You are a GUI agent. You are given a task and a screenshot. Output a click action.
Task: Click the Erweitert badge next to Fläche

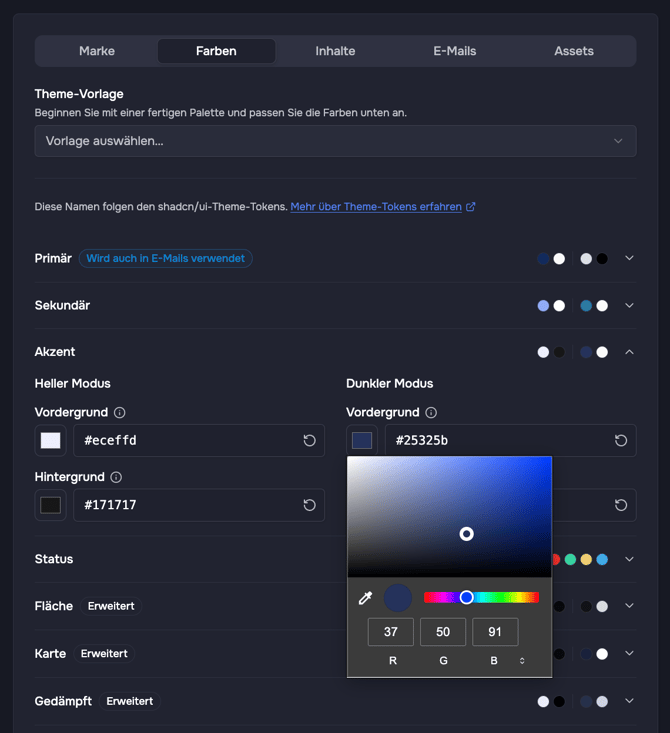point(111,606)
